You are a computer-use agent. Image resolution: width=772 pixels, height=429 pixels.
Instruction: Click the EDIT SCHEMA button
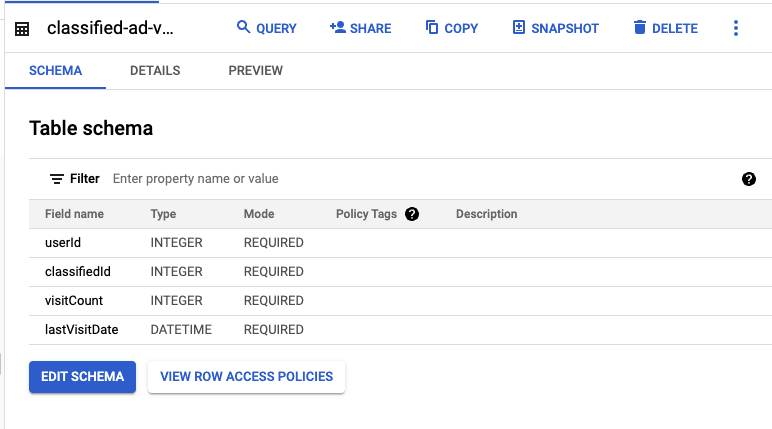coord(82,377)
